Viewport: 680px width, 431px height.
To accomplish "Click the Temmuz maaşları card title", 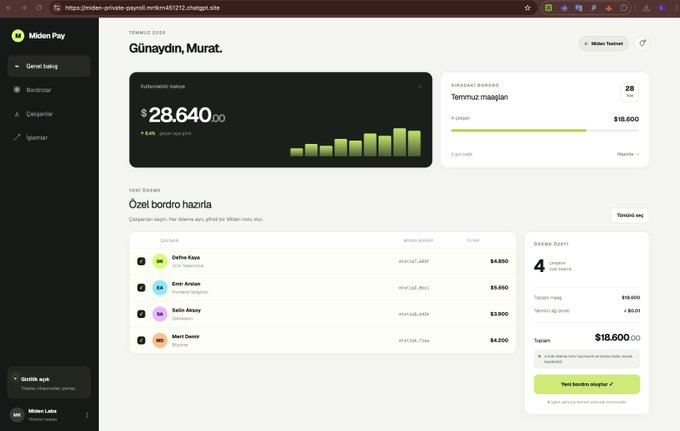I will click(479, 97).
